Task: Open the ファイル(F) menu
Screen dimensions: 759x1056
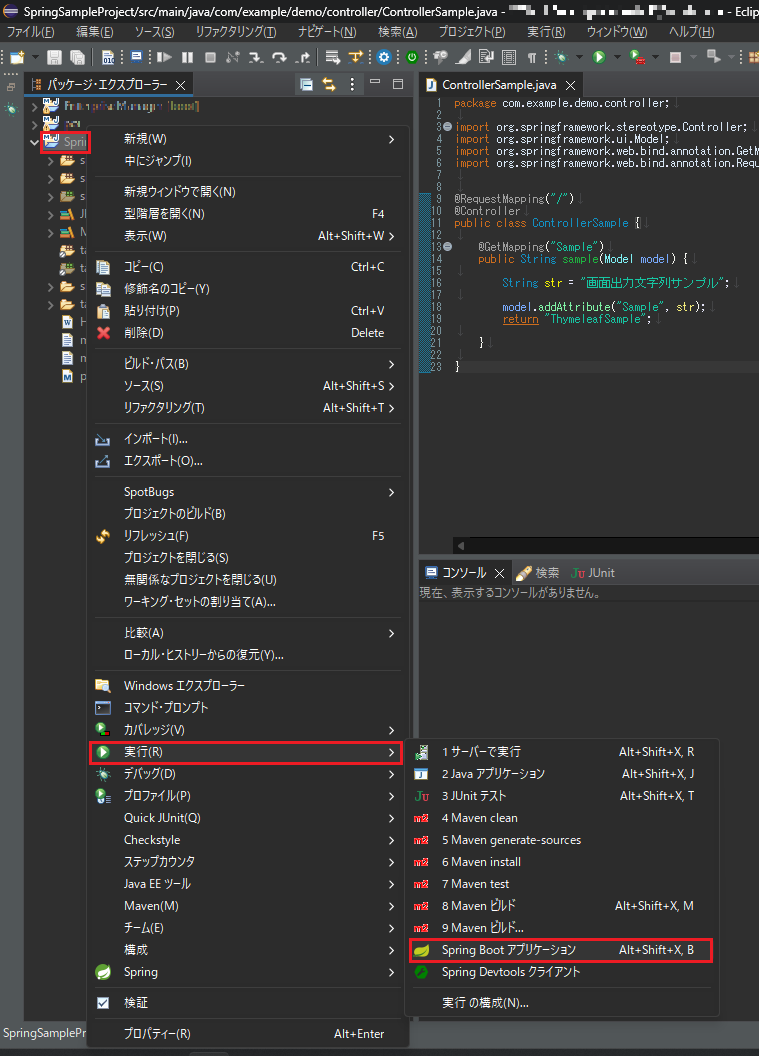Action: click(x=30, y=32)
